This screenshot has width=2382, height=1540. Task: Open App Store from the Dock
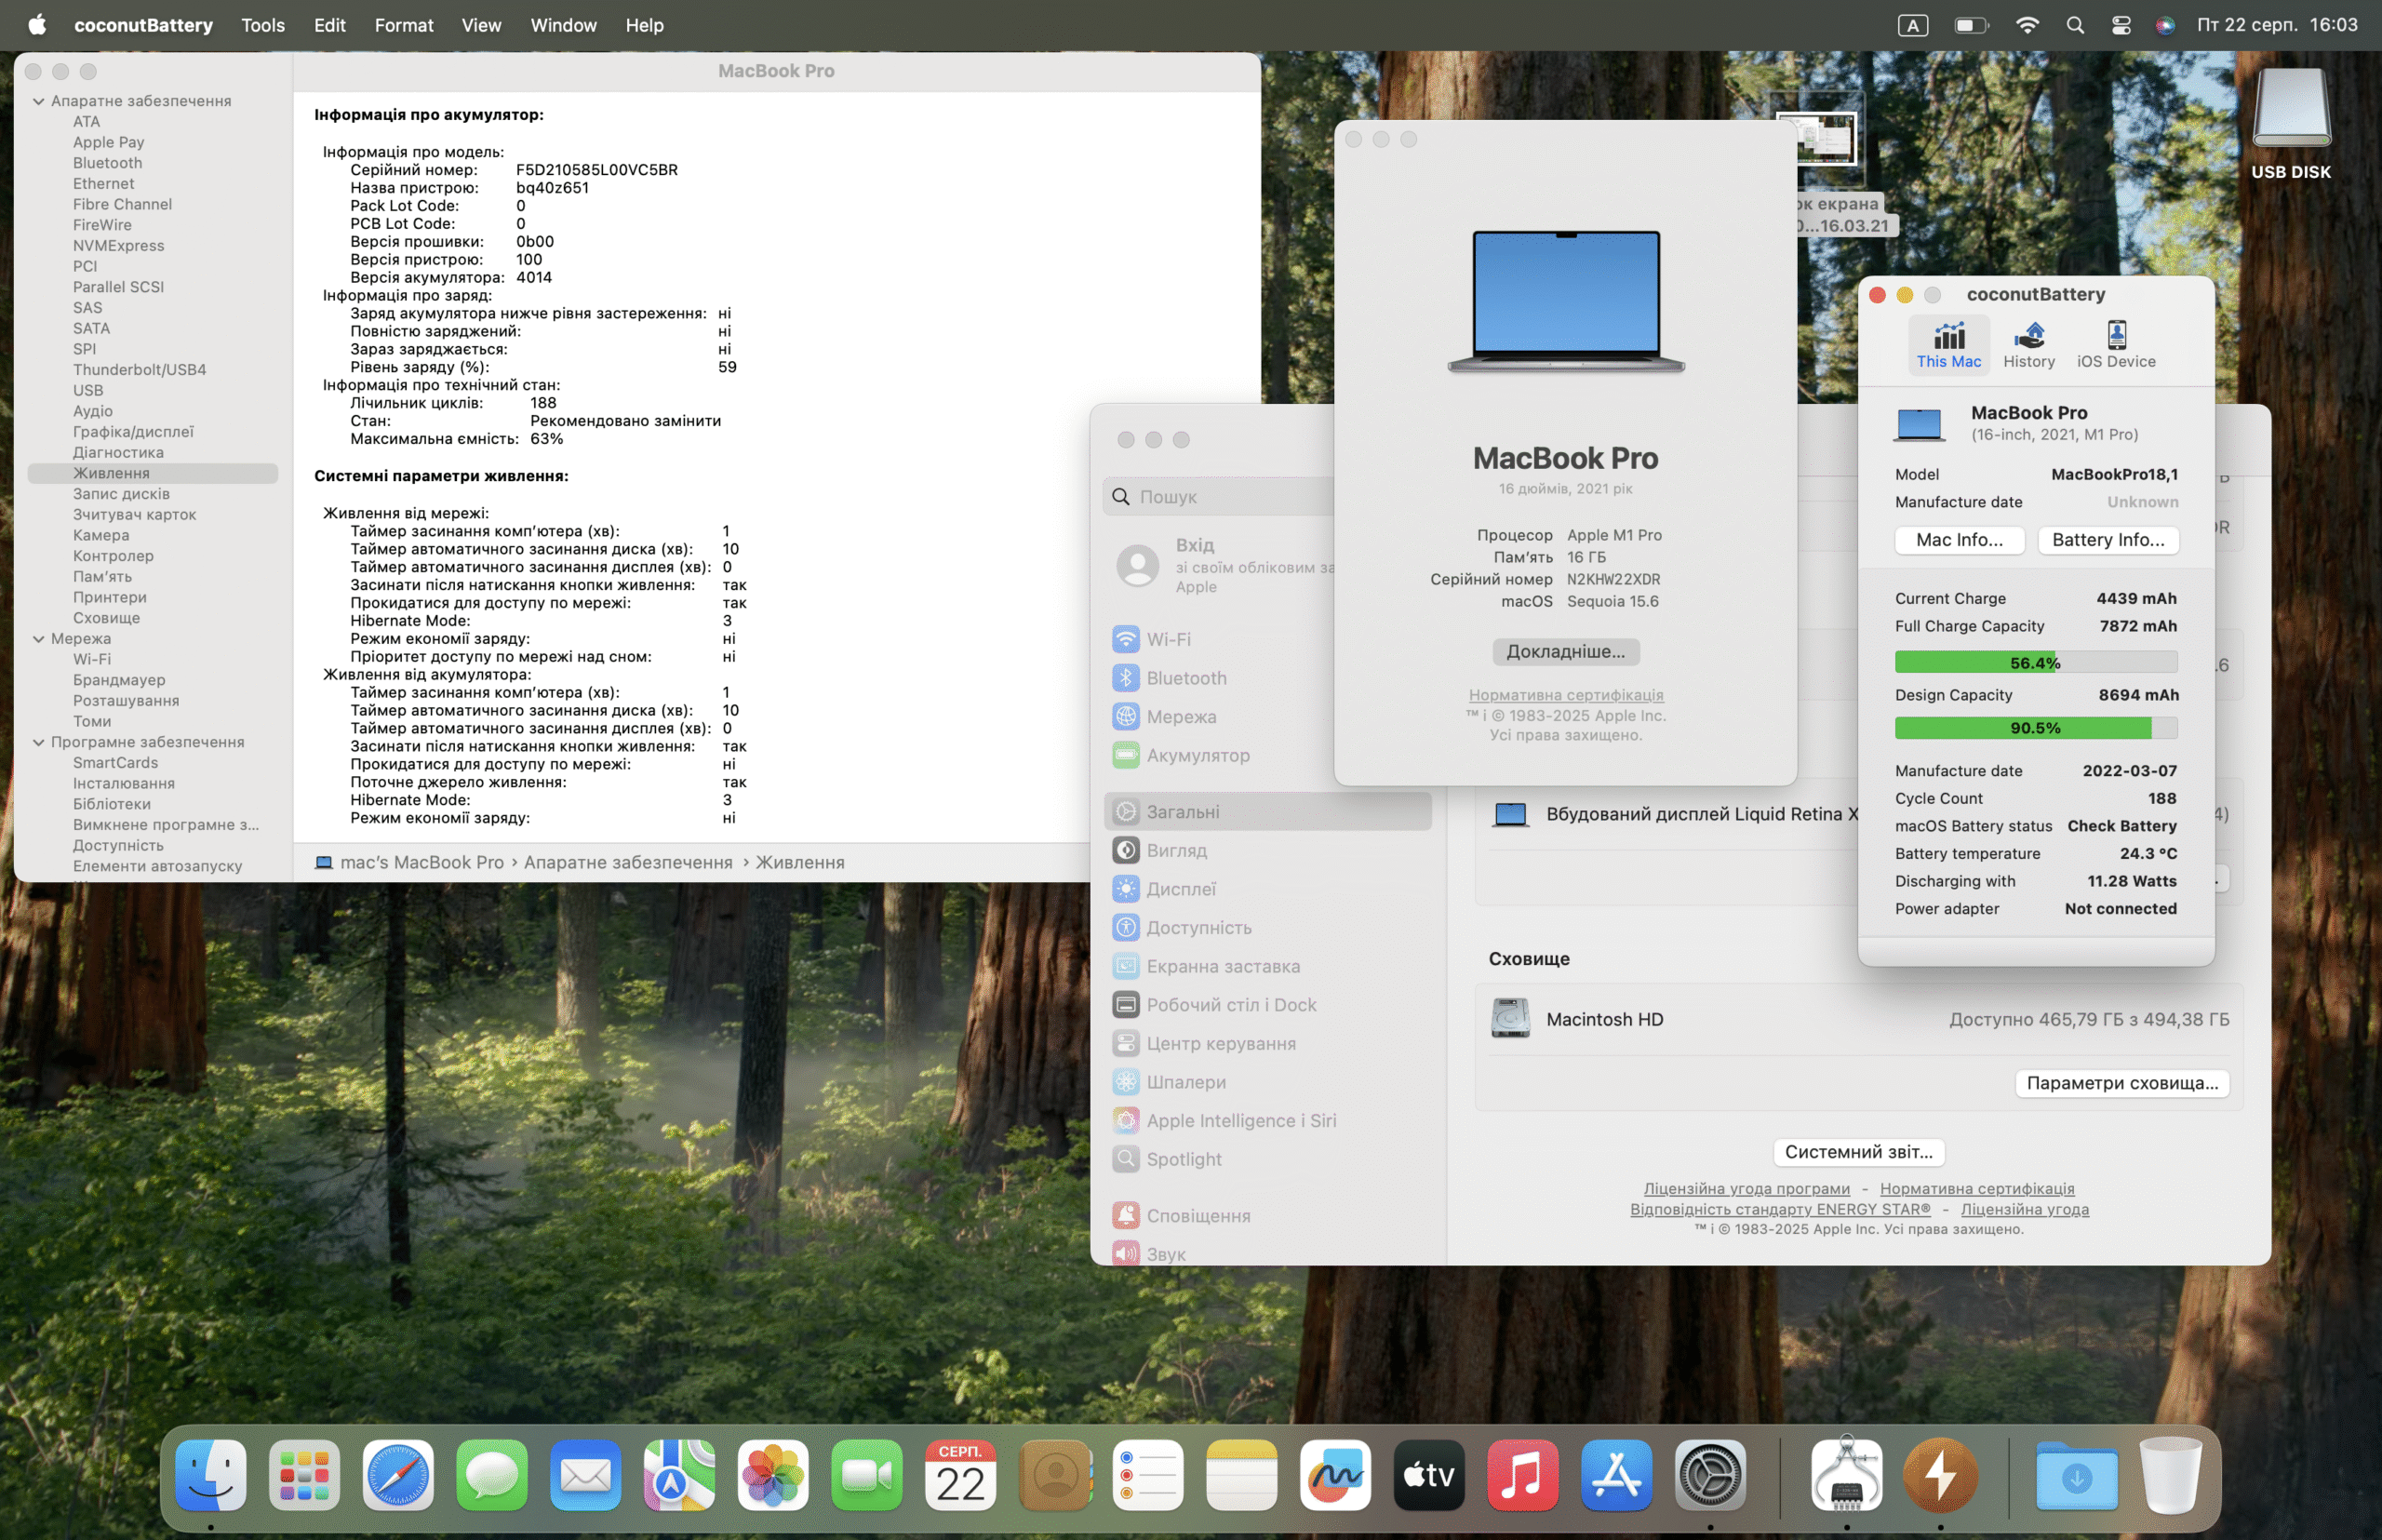1616,1475
